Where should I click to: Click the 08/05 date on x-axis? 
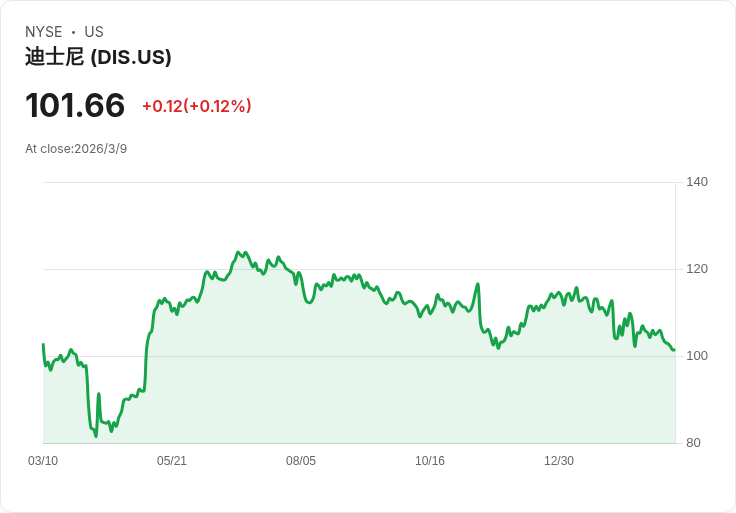301,461
